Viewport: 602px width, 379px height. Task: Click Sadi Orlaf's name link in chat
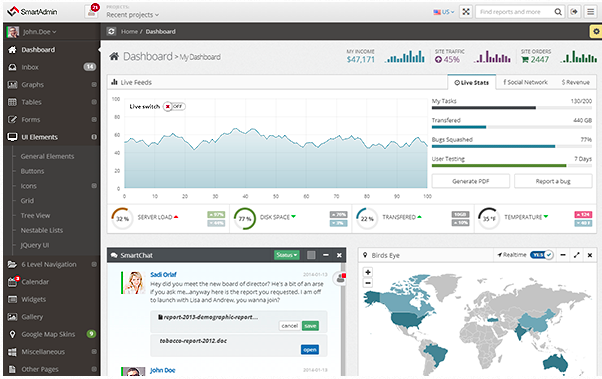[163, 275]
